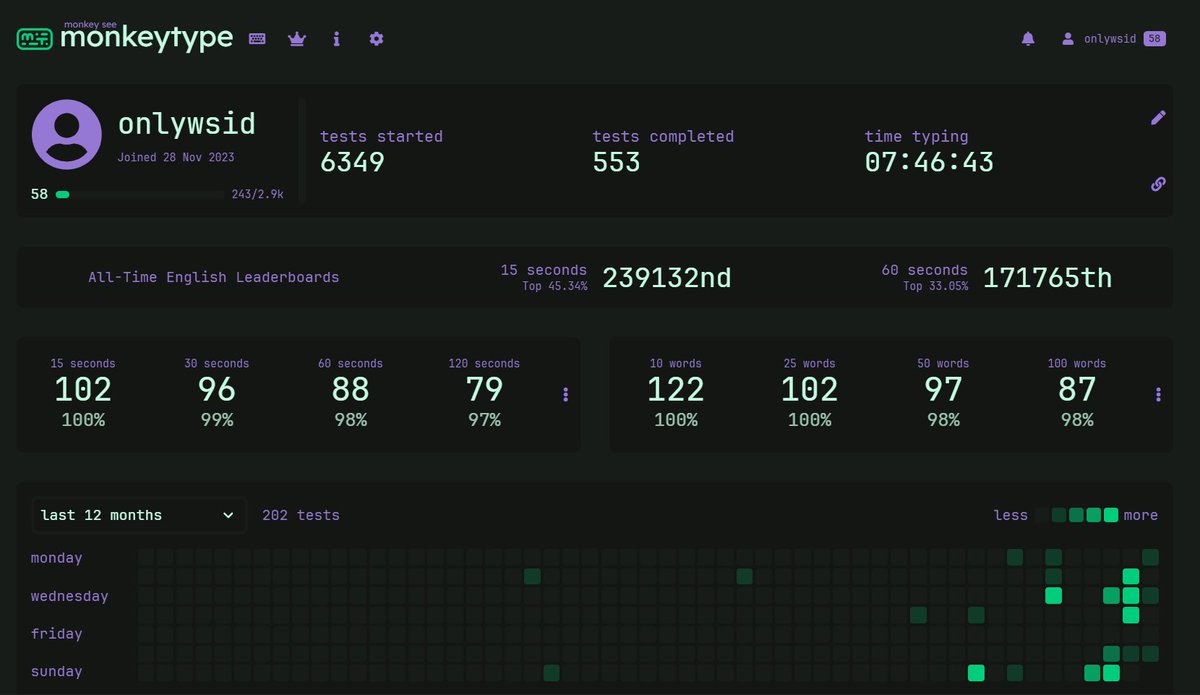Click the 239132nd rank
Screen dimensions: 1200x695
point(666,277)
